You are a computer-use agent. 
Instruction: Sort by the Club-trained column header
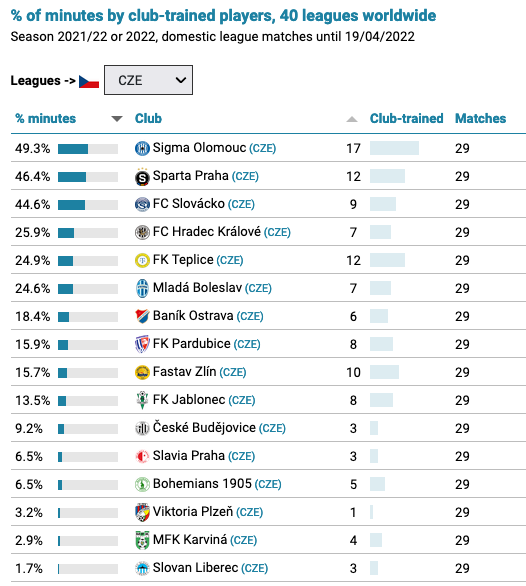click(x=406, y=118)
